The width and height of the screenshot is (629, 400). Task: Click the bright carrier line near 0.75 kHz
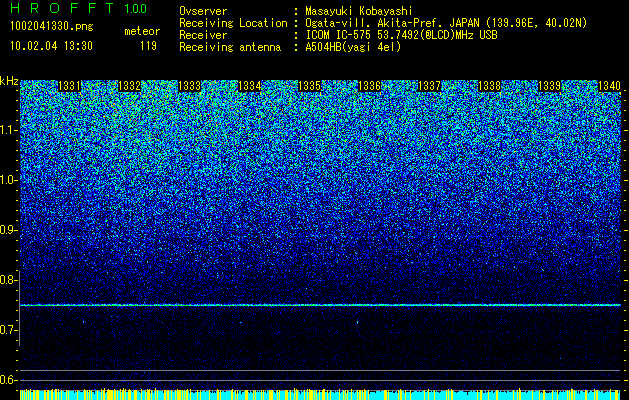pyautogui.click(x=320, y=305)
